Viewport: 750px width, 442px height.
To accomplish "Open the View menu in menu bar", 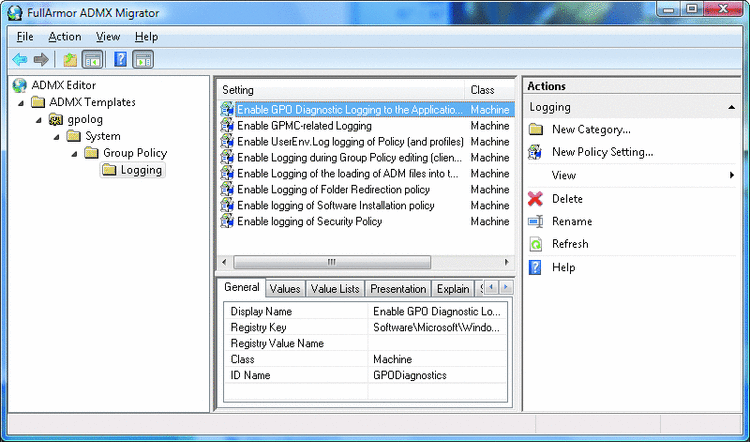I will pos(108,37).
